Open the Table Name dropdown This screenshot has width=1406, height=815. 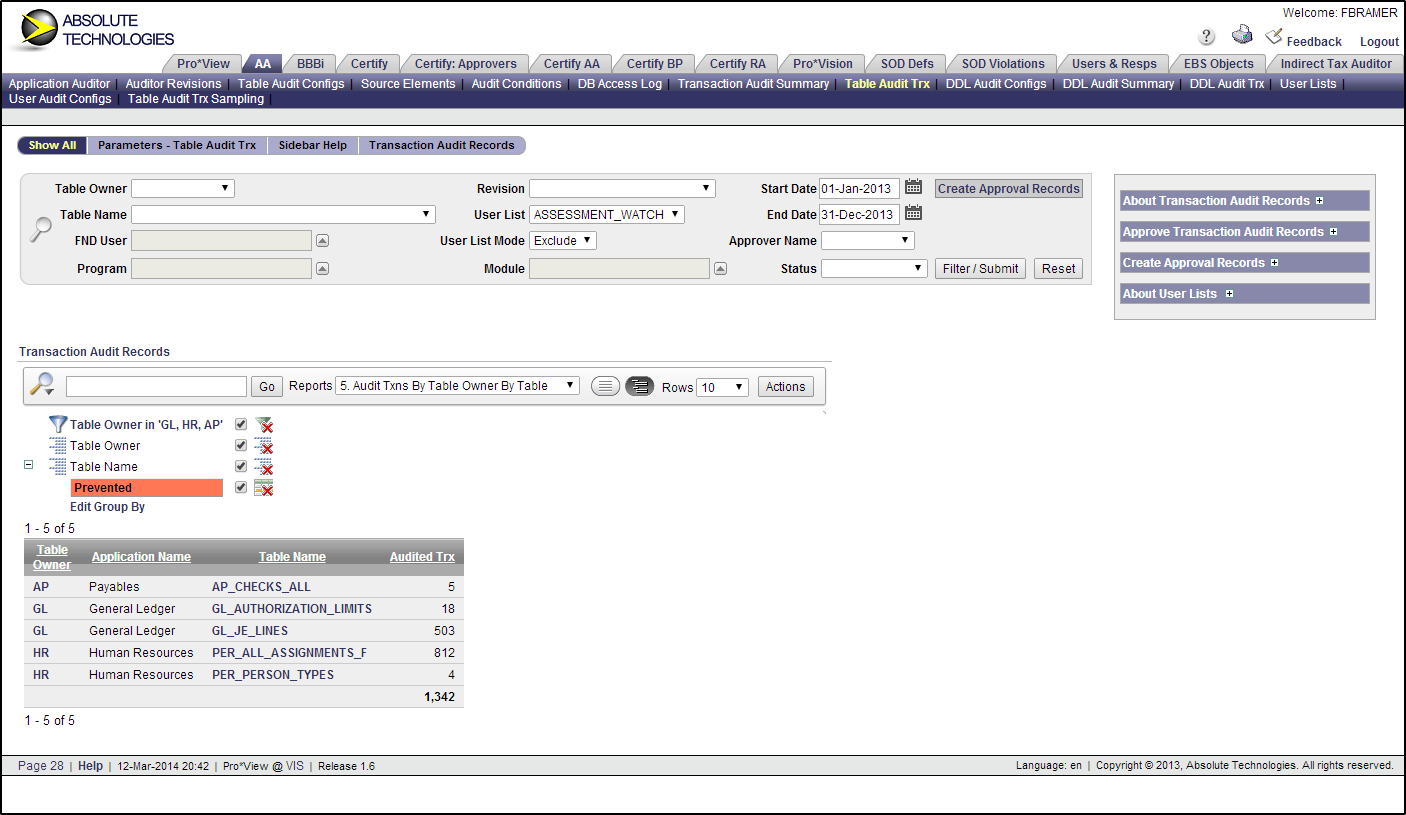click(x=284, y=214)
